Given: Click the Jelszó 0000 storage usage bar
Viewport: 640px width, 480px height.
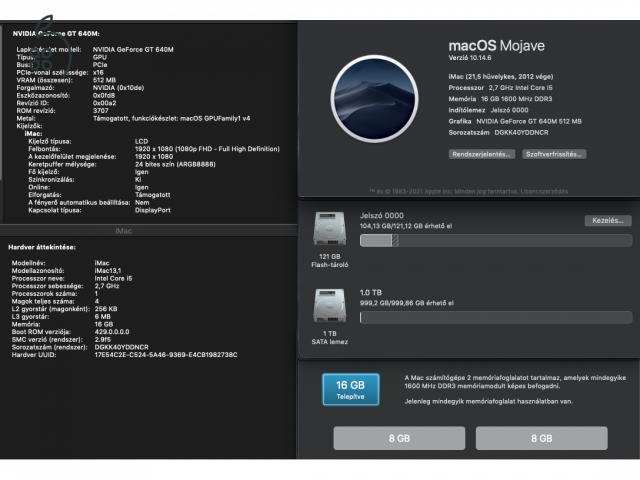Looking at the screenshot, I should click(495, 240).
